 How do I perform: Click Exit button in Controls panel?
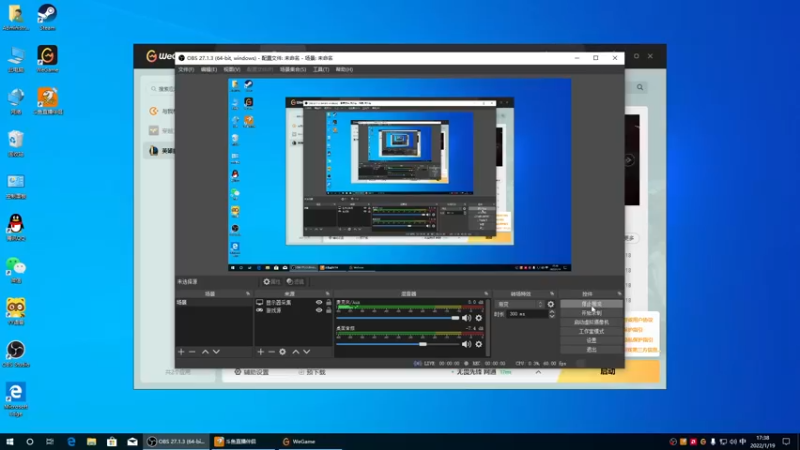591,349
